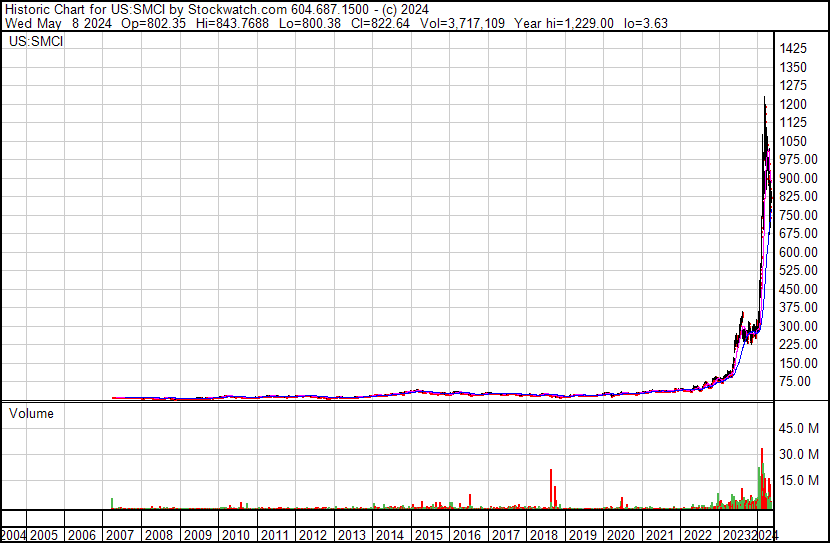Click the lo=3.63 year low value
The width and height of the screenshot is (830, 543).
coord(646,23)
